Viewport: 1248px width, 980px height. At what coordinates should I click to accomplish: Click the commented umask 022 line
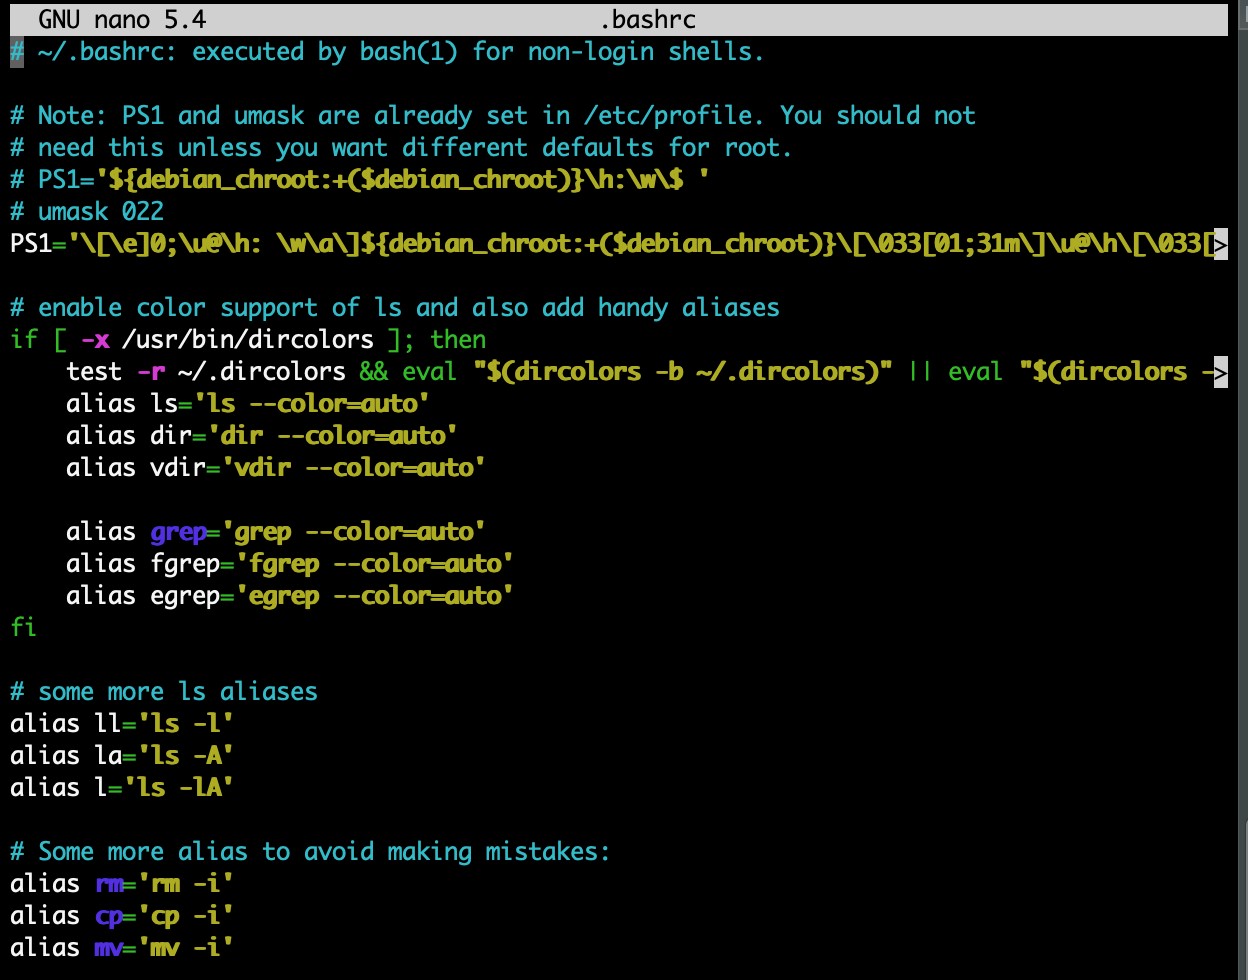pos(87,211)
